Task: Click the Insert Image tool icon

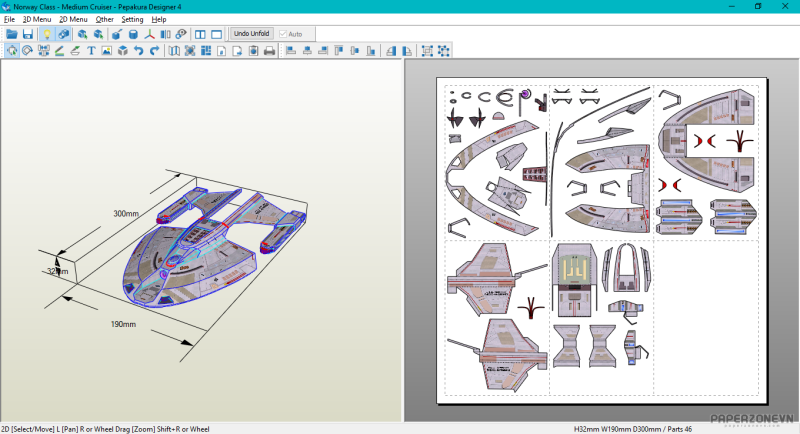Action: 106,51
